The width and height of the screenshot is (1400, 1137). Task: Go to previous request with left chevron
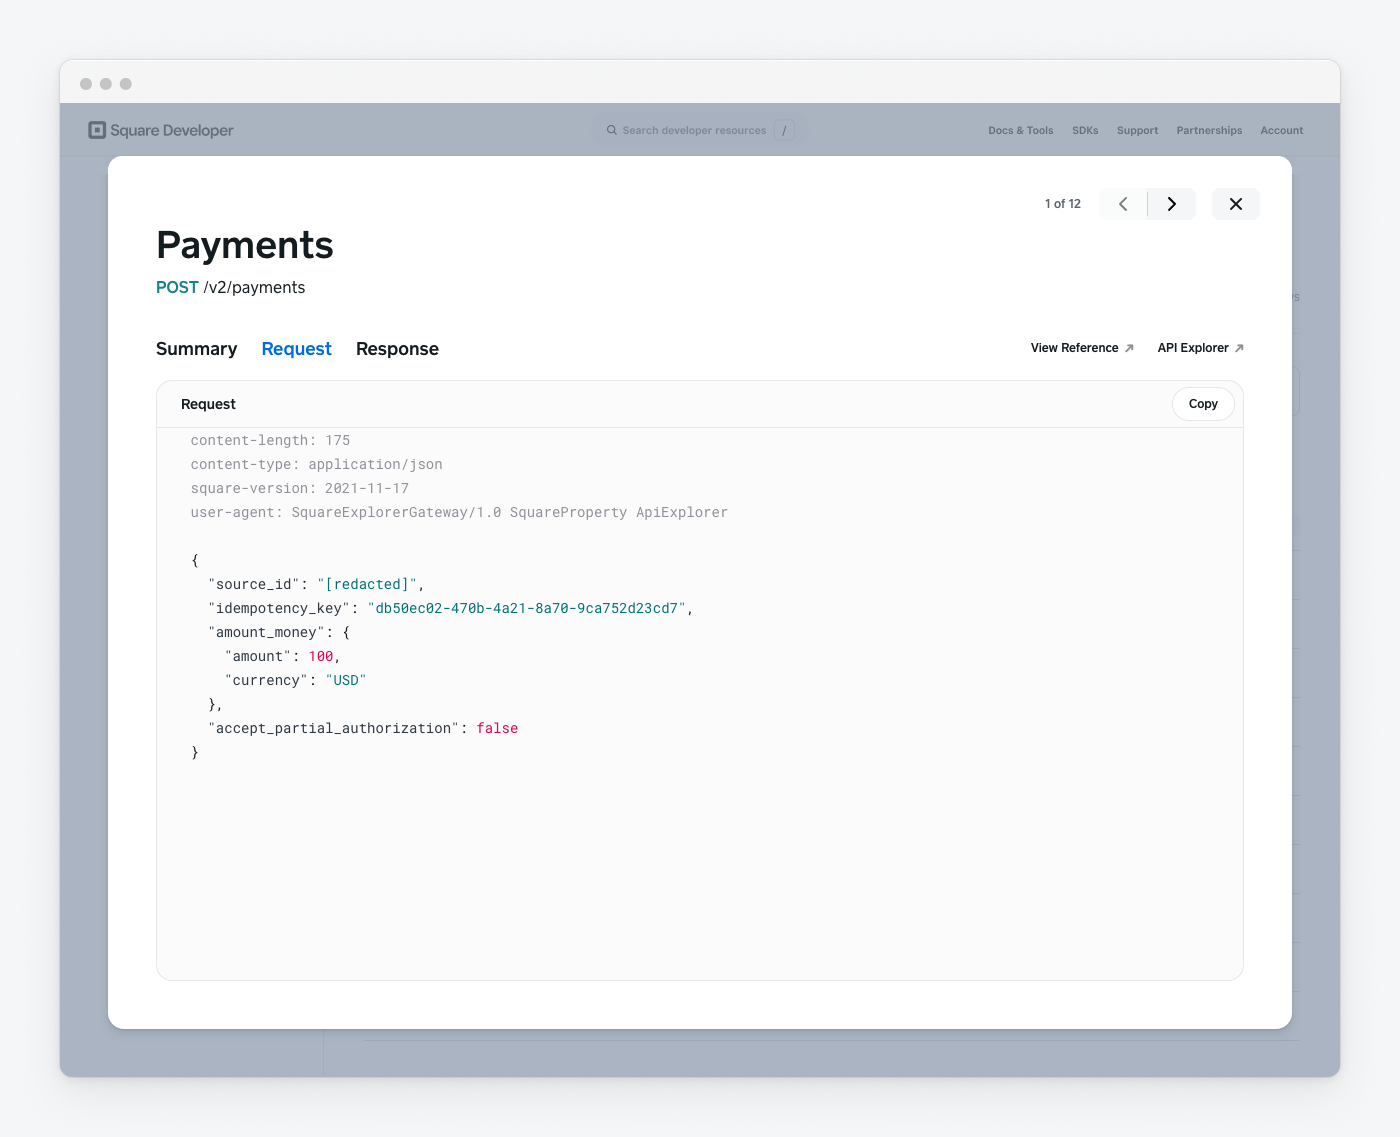coord(1123,204)
